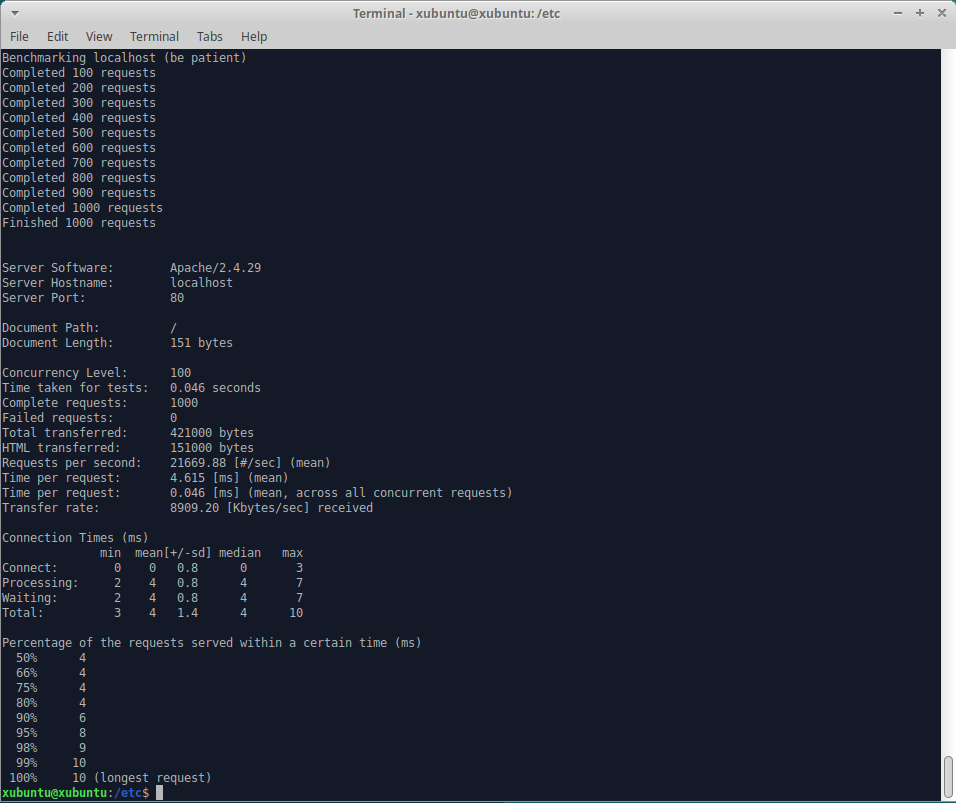Viewport: 956px width, 803px height.
Task: Click the 'xubuntu@xubuntu' green prompt text
Action: (54, 793)
